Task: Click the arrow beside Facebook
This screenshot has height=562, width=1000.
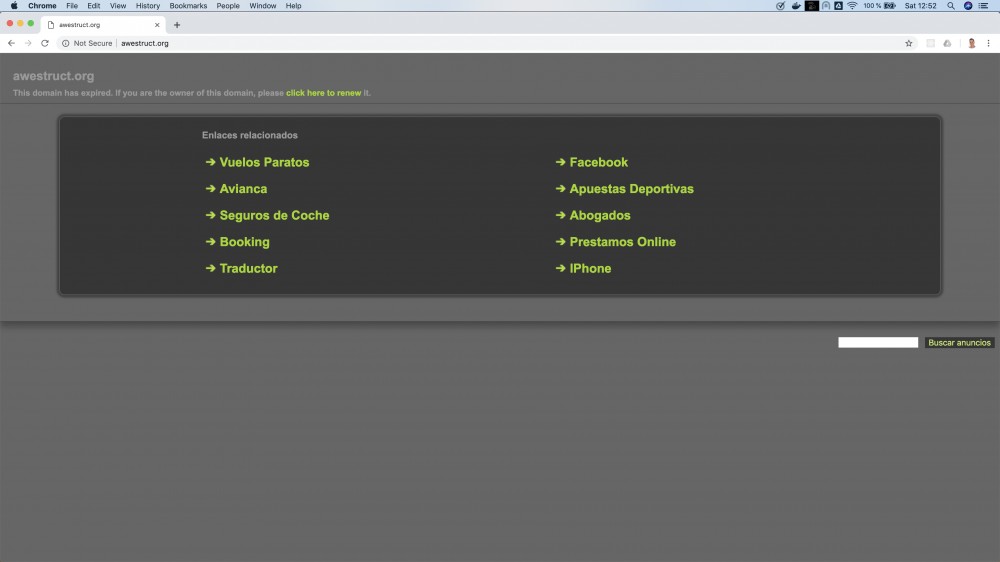Action: 560,162
